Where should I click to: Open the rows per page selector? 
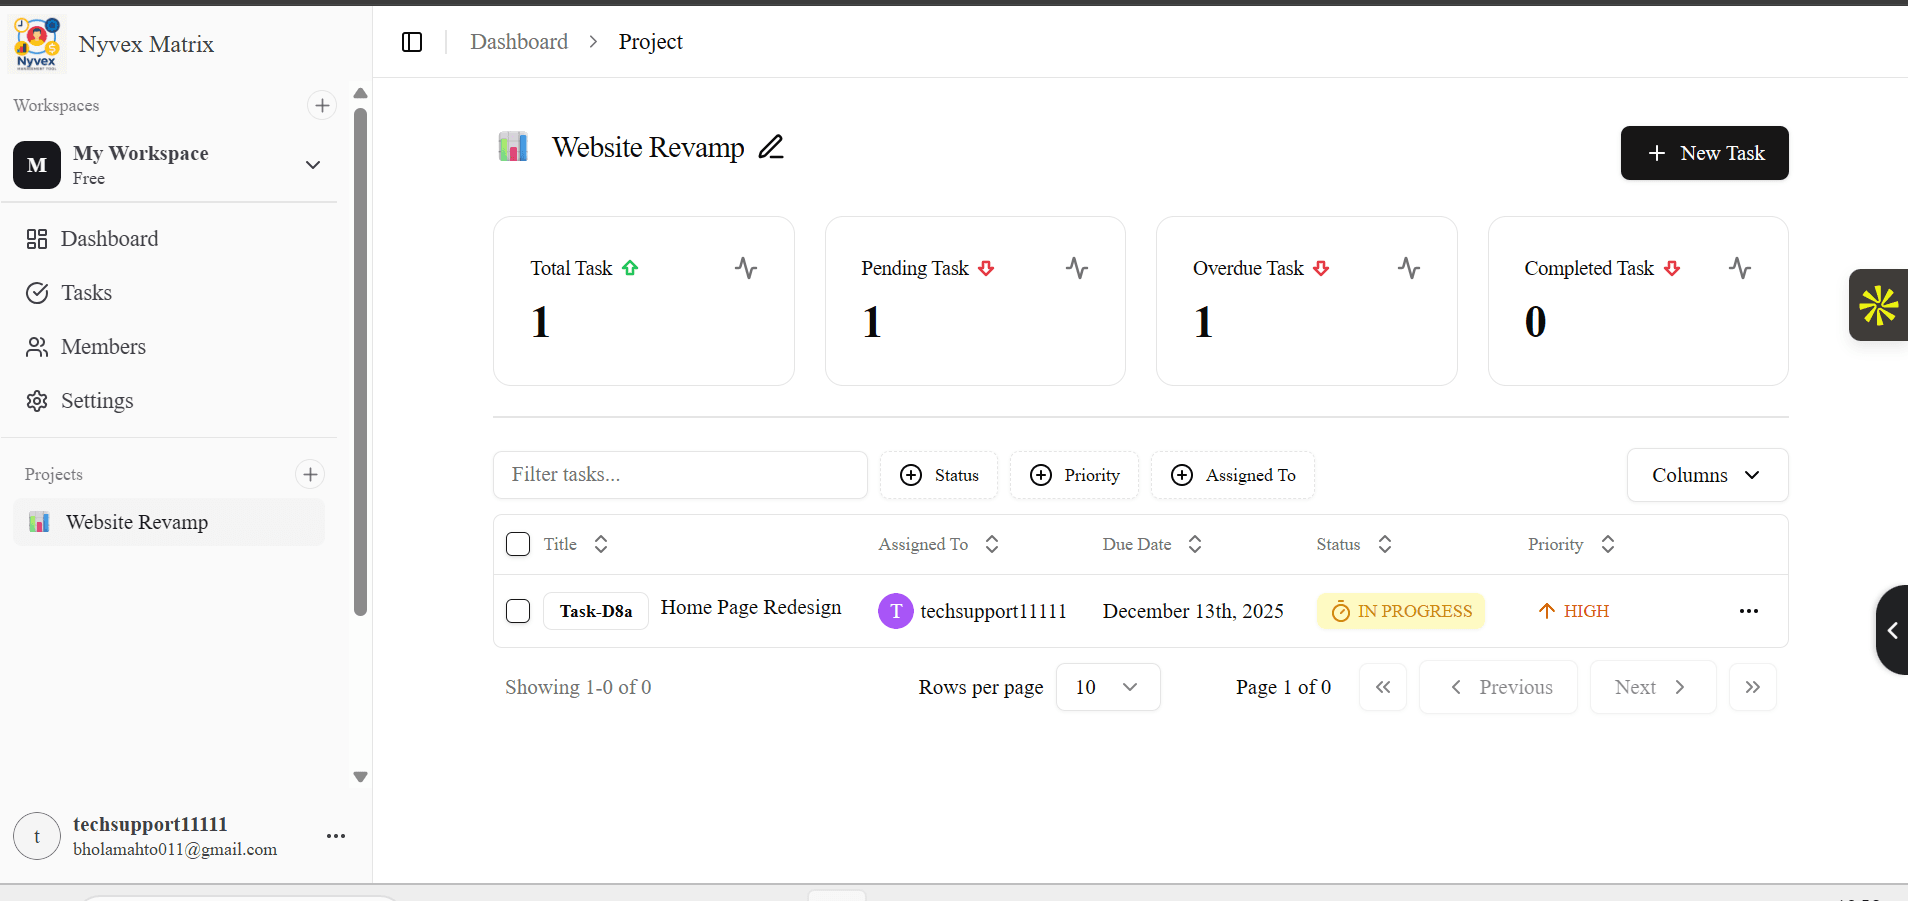click(1107, 687)
